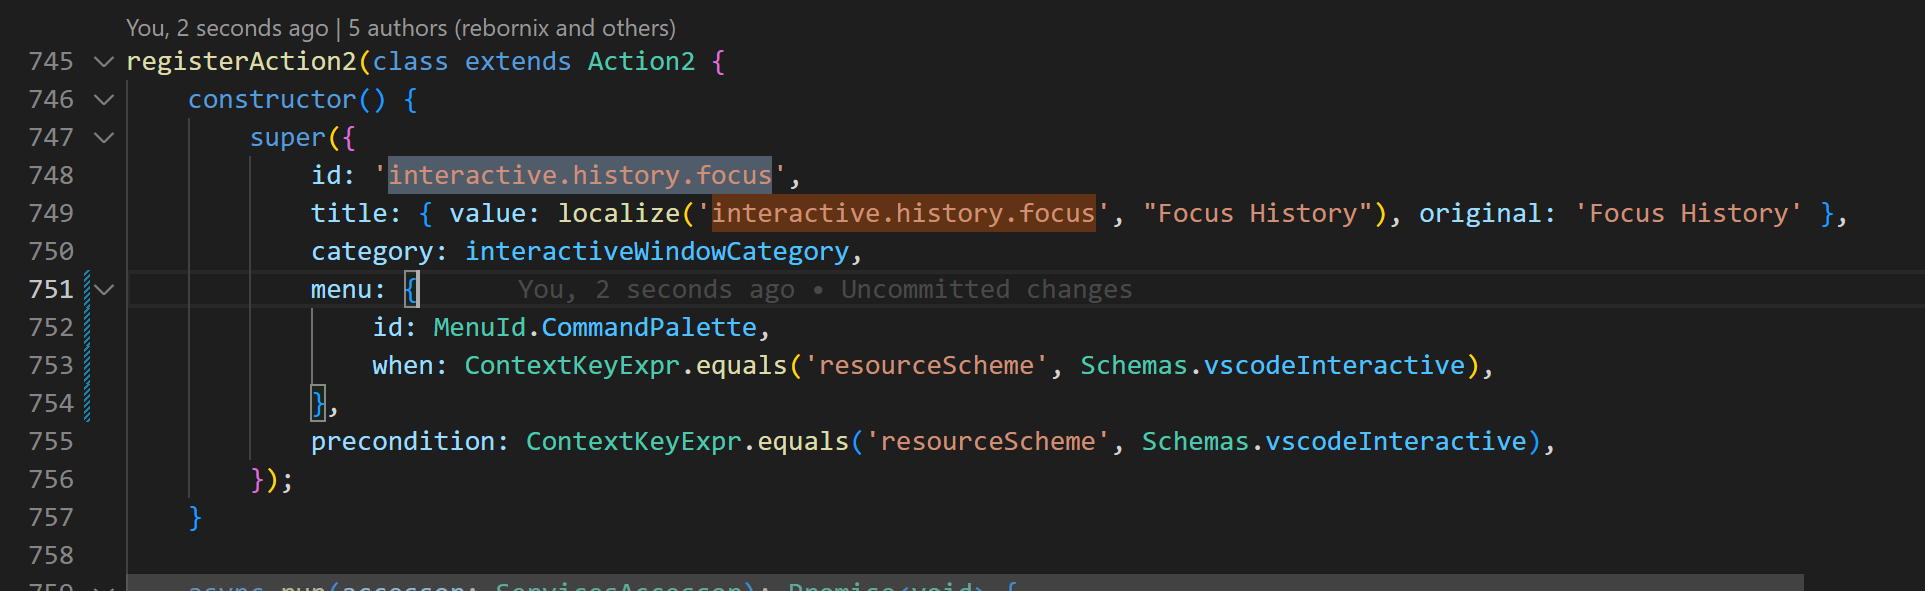This screenshot has width=1925, height=591.
Task: Click the constructor keyword on line 746
Action: (272, 100)
